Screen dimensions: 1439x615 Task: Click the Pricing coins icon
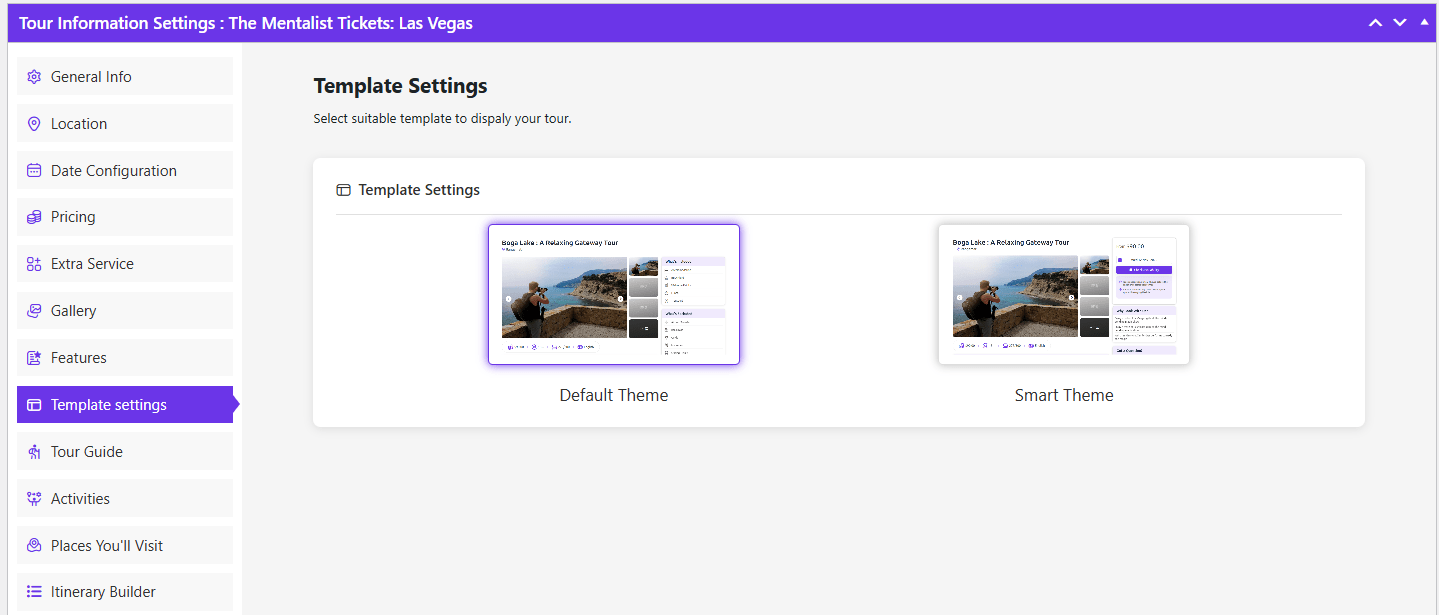click(x=34, y=217)
